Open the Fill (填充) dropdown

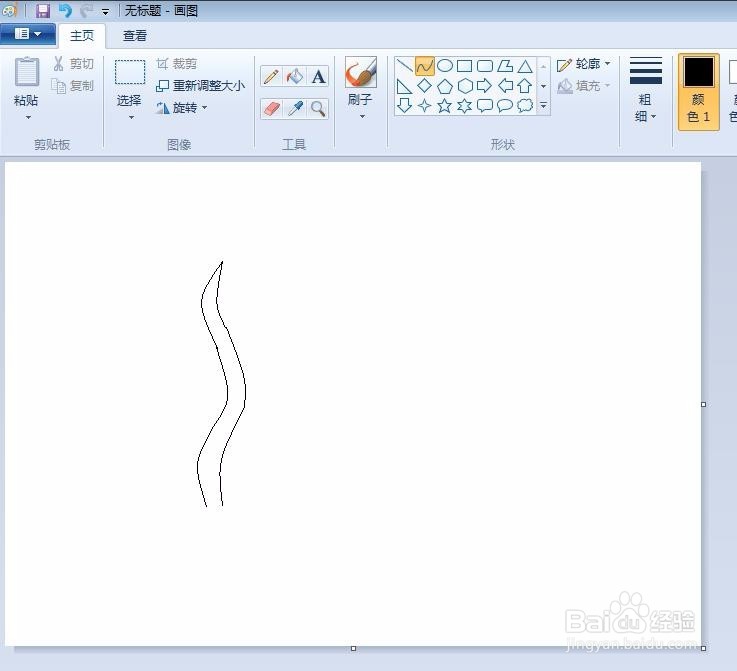click(584, 86)
